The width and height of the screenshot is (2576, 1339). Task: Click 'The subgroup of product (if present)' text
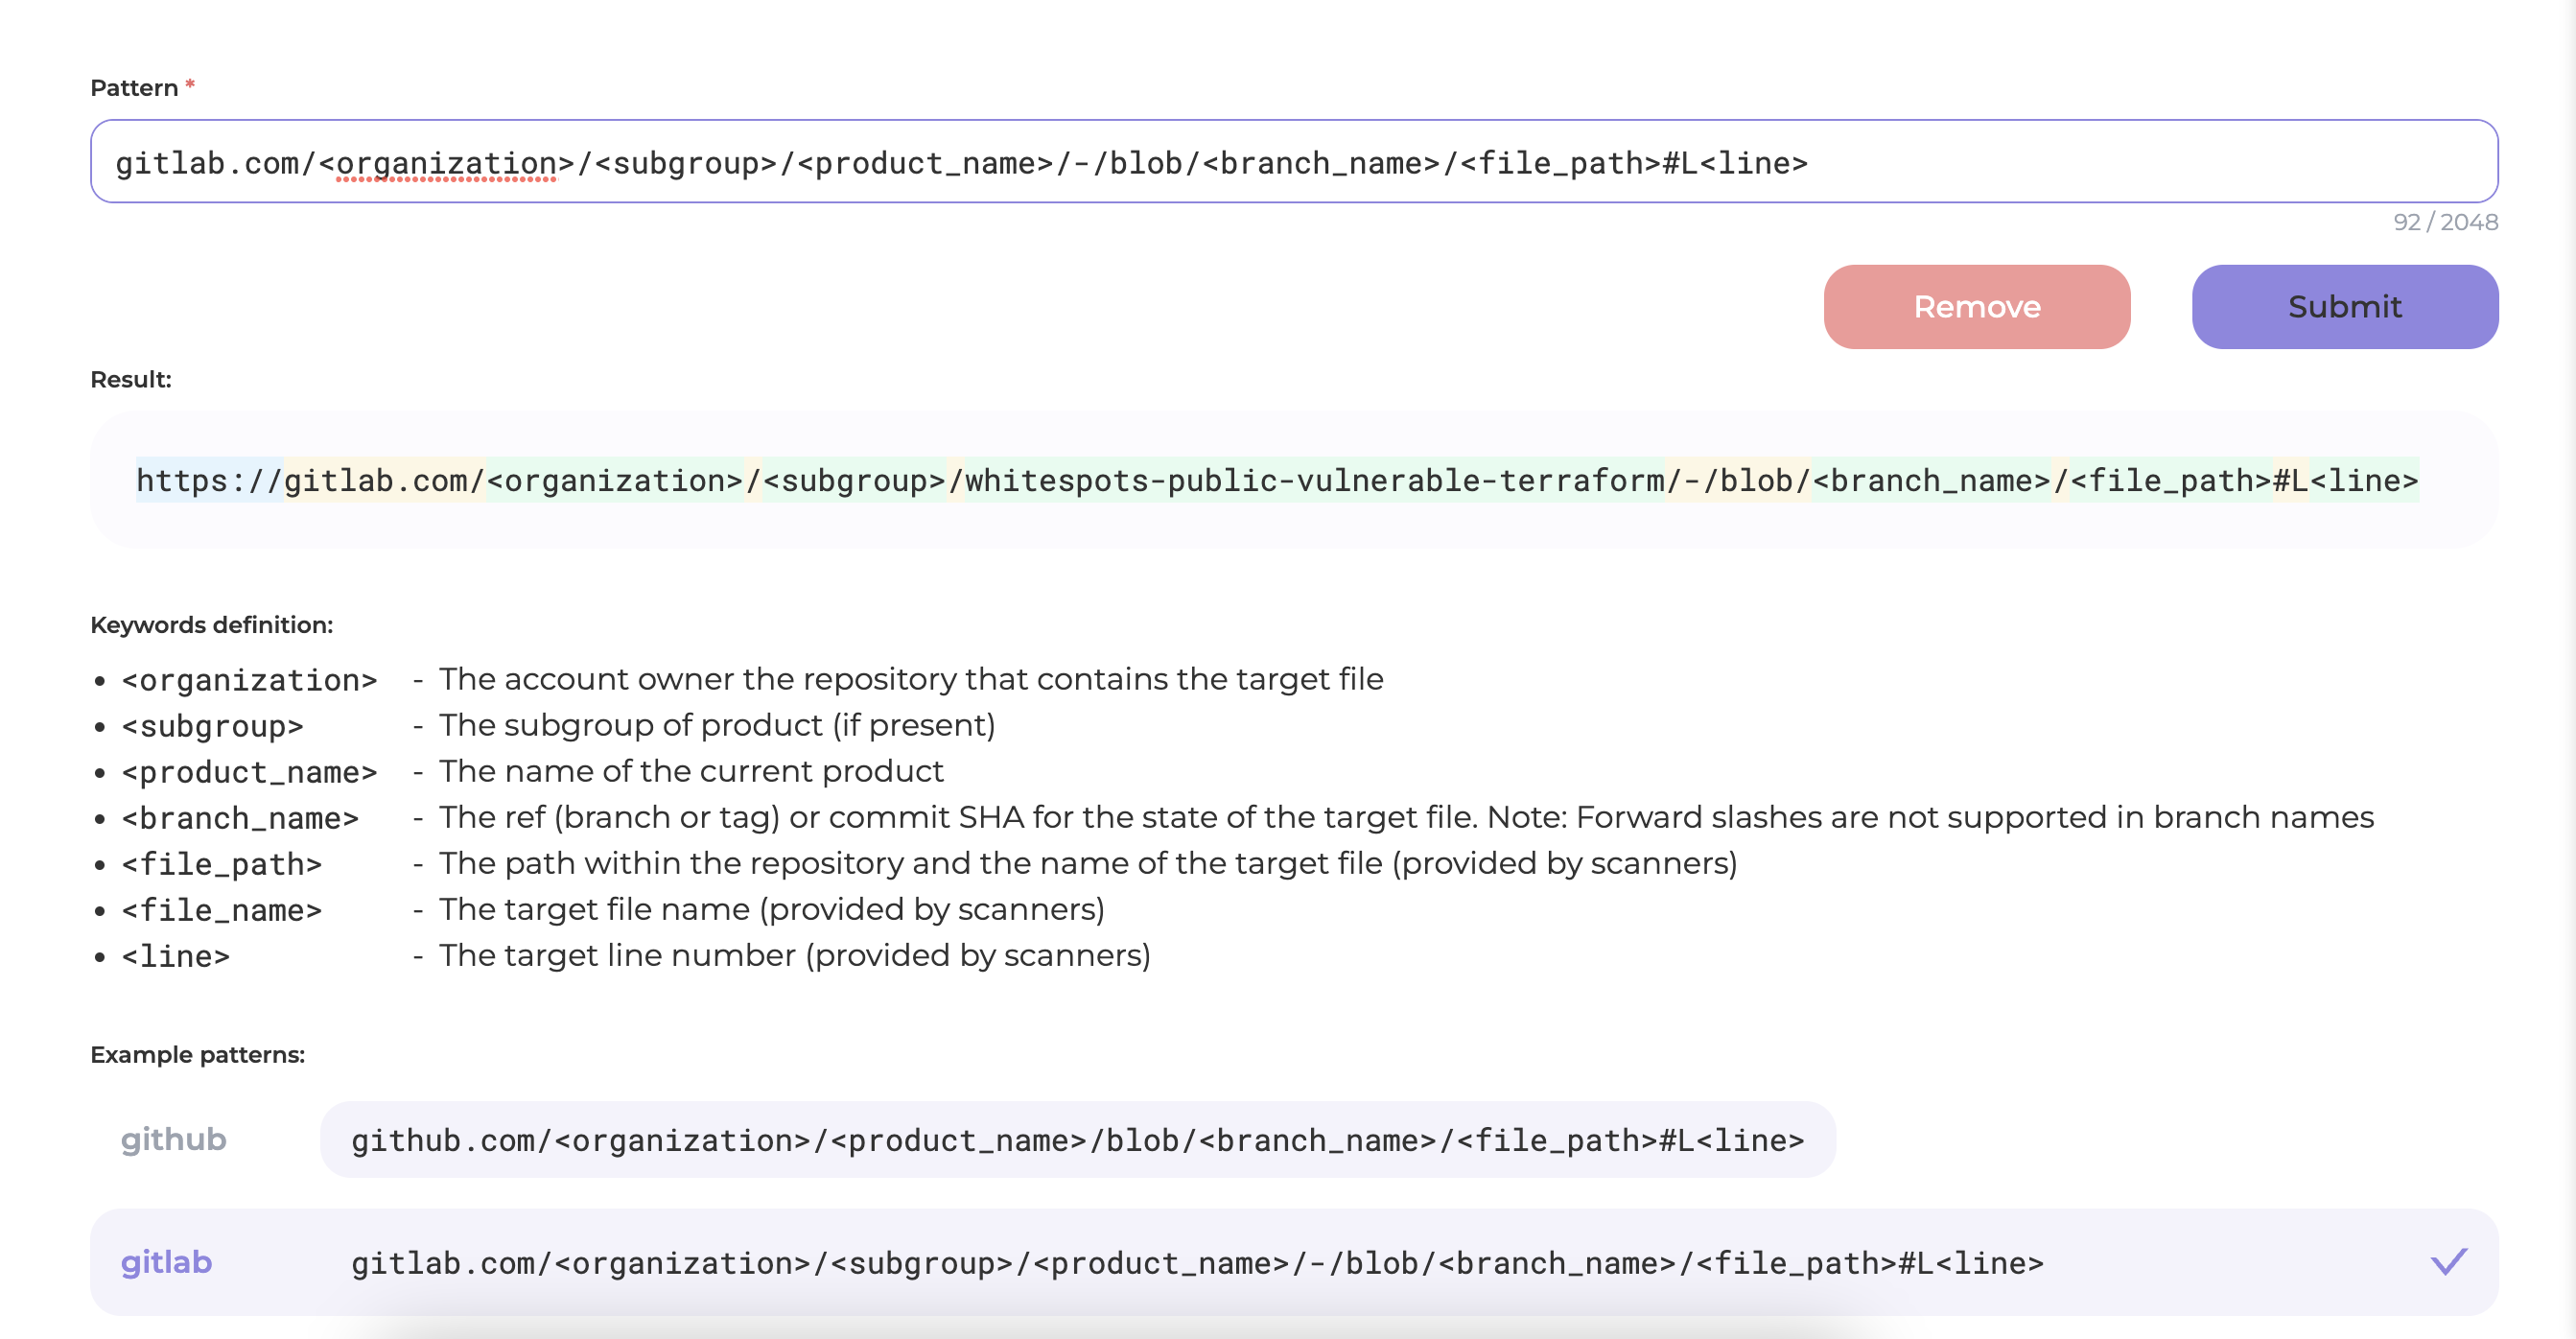pyautogui.click(x=717, y=725)
